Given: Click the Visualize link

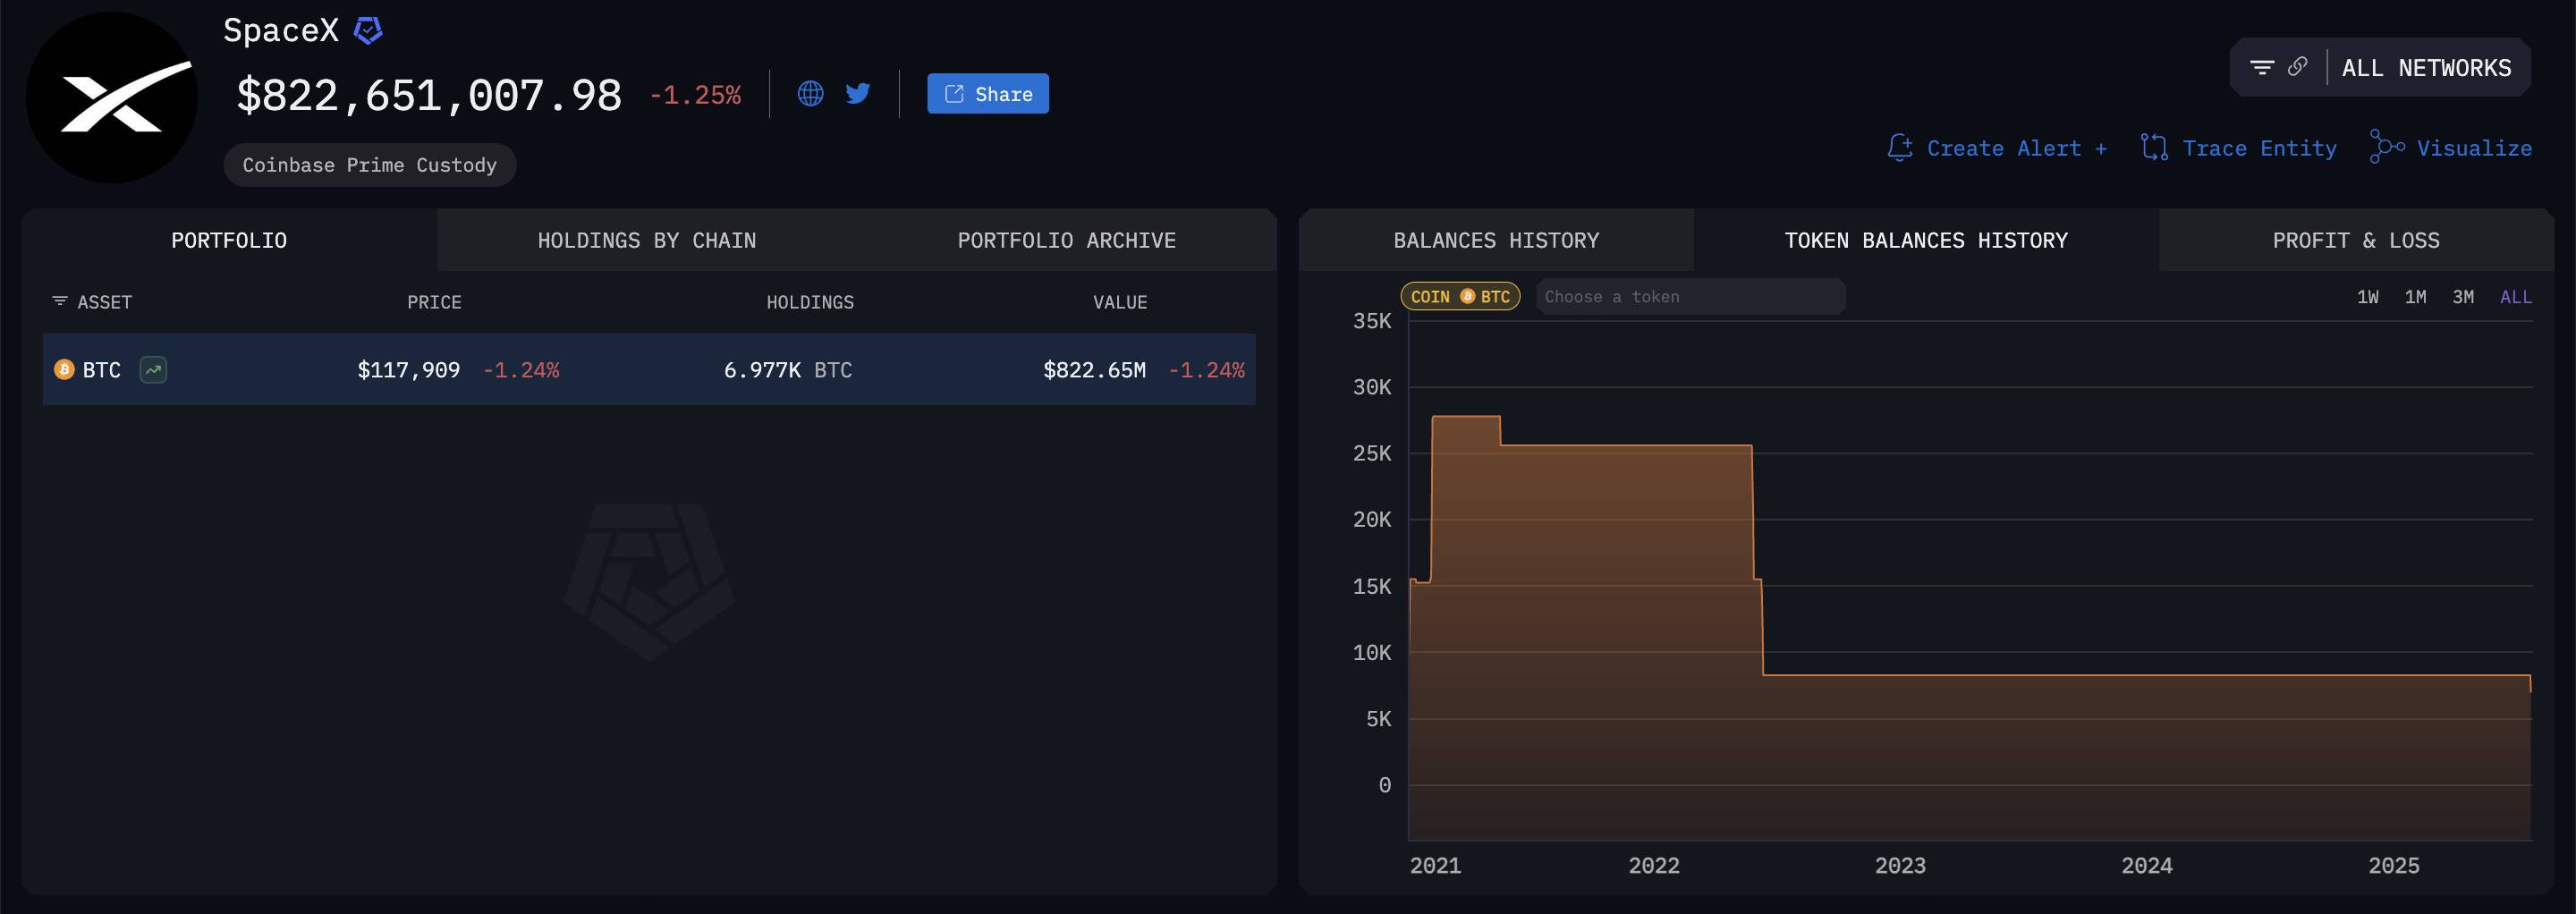Looking at the screenshot, I should pos(2474,148).
